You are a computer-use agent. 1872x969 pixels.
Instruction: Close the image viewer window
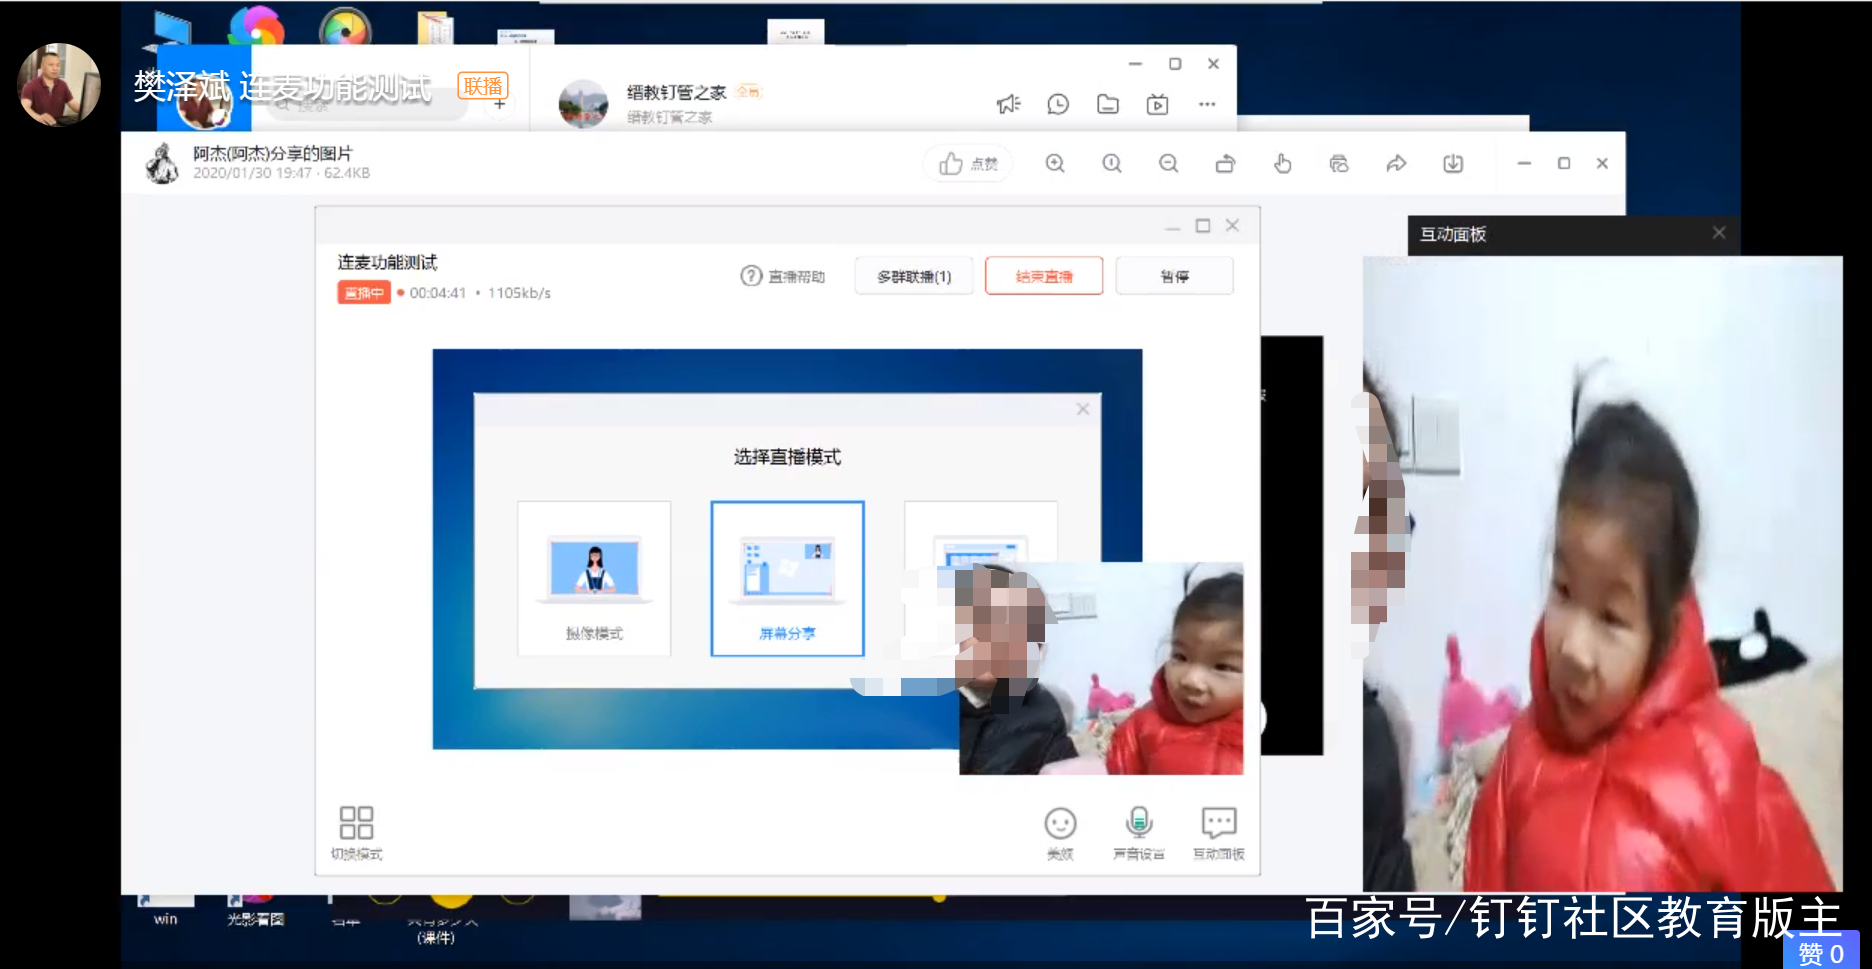click(1602, 163)
